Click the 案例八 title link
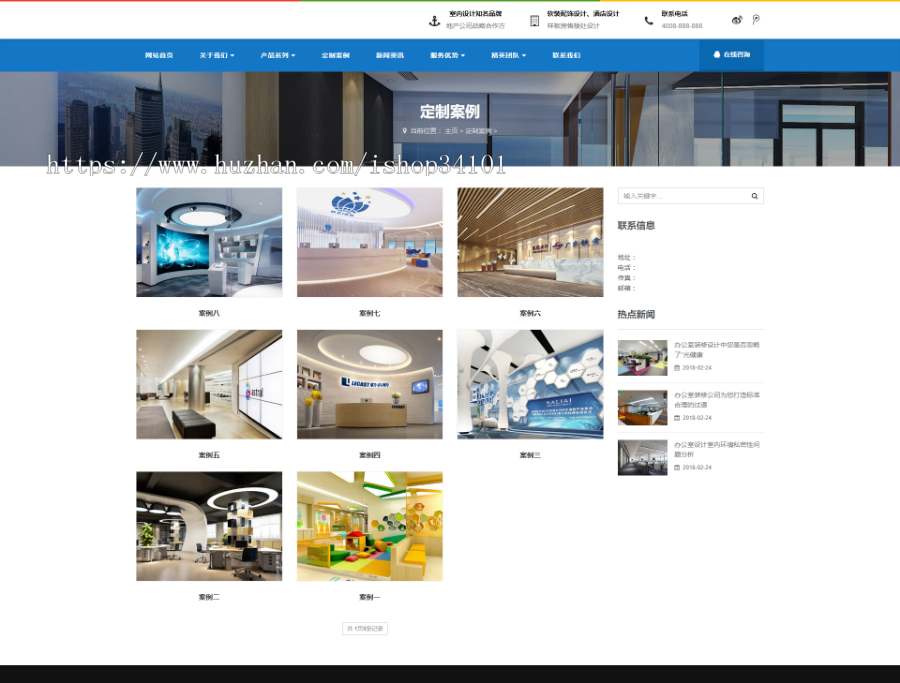The width and height of the screenshot is (900, 683). pyautogui.click(x=209, y=313)
